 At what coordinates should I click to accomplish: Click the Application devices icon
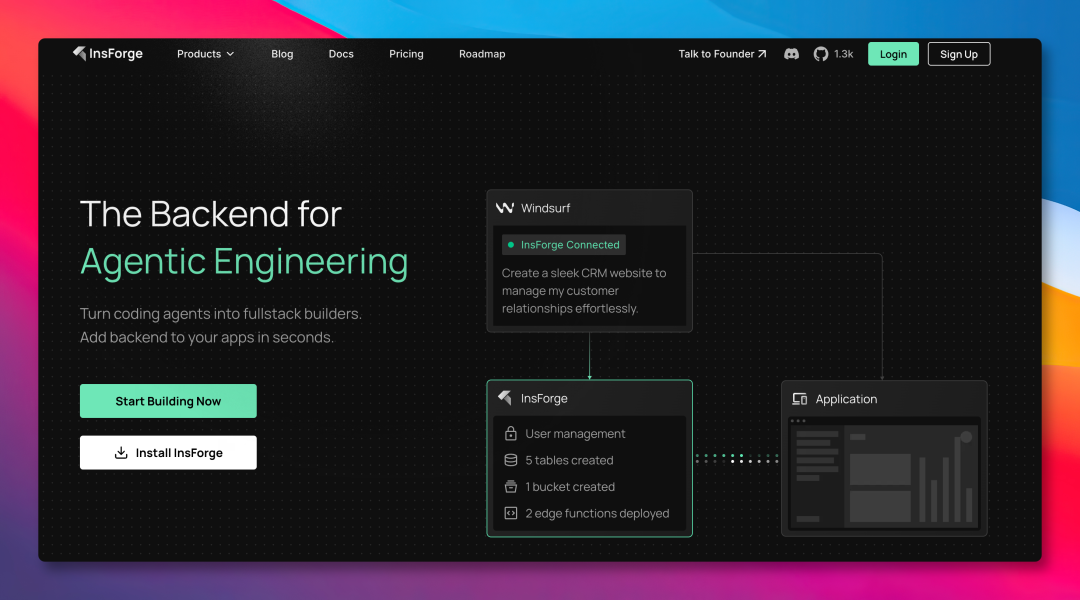tap(800, 399)
